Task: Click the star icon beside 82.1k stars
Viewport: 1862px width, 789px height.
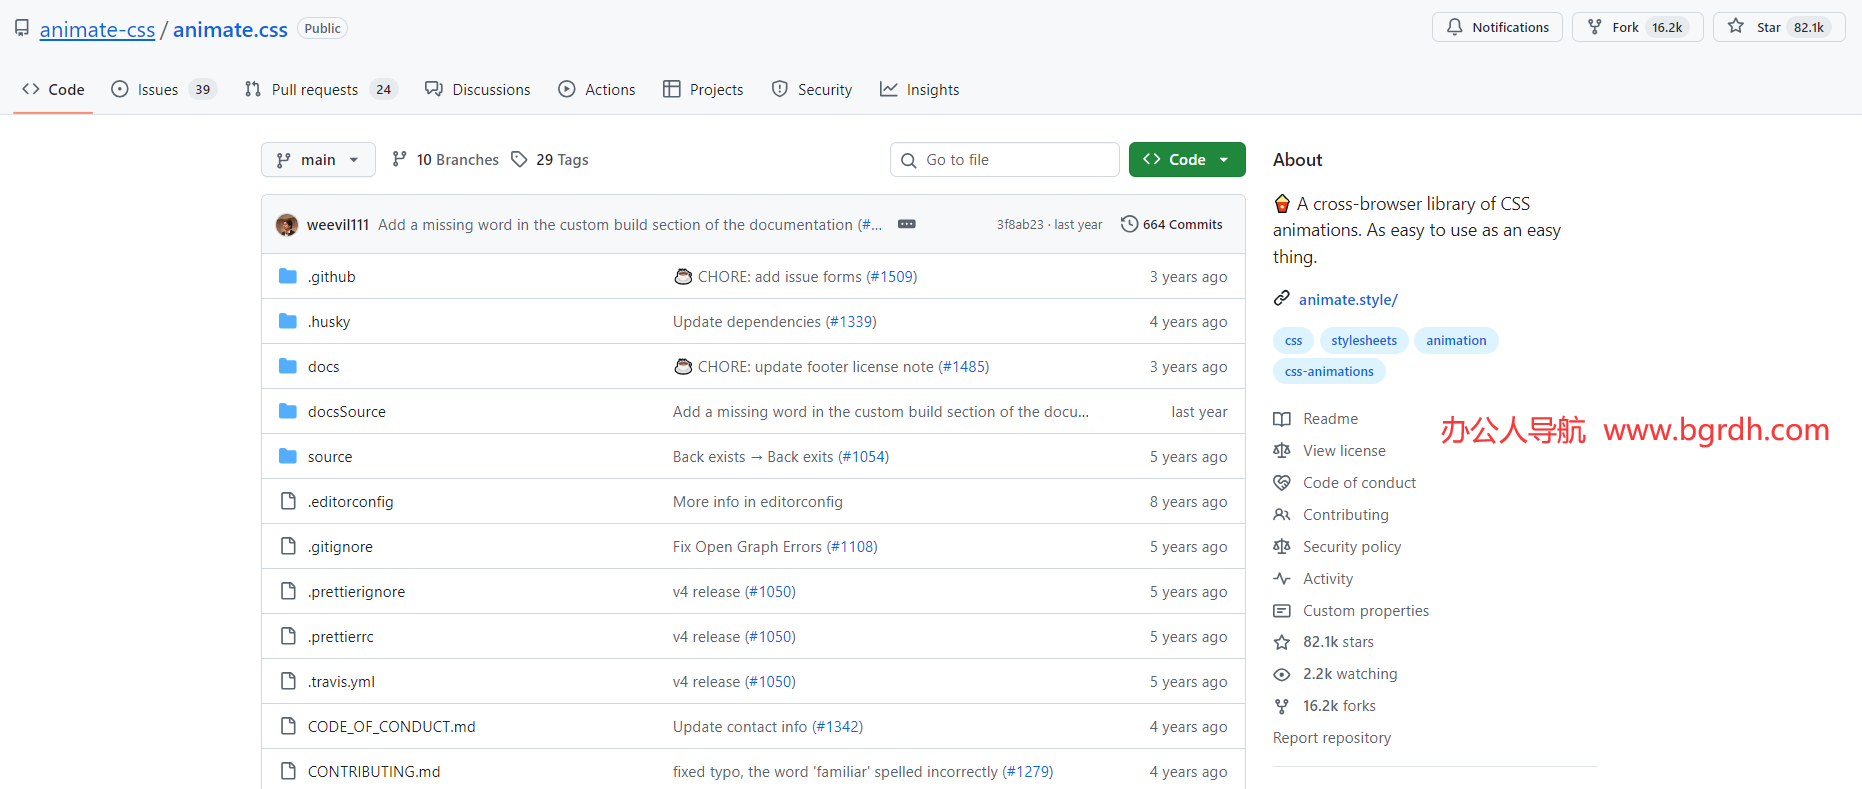Action: (1282, 642)
